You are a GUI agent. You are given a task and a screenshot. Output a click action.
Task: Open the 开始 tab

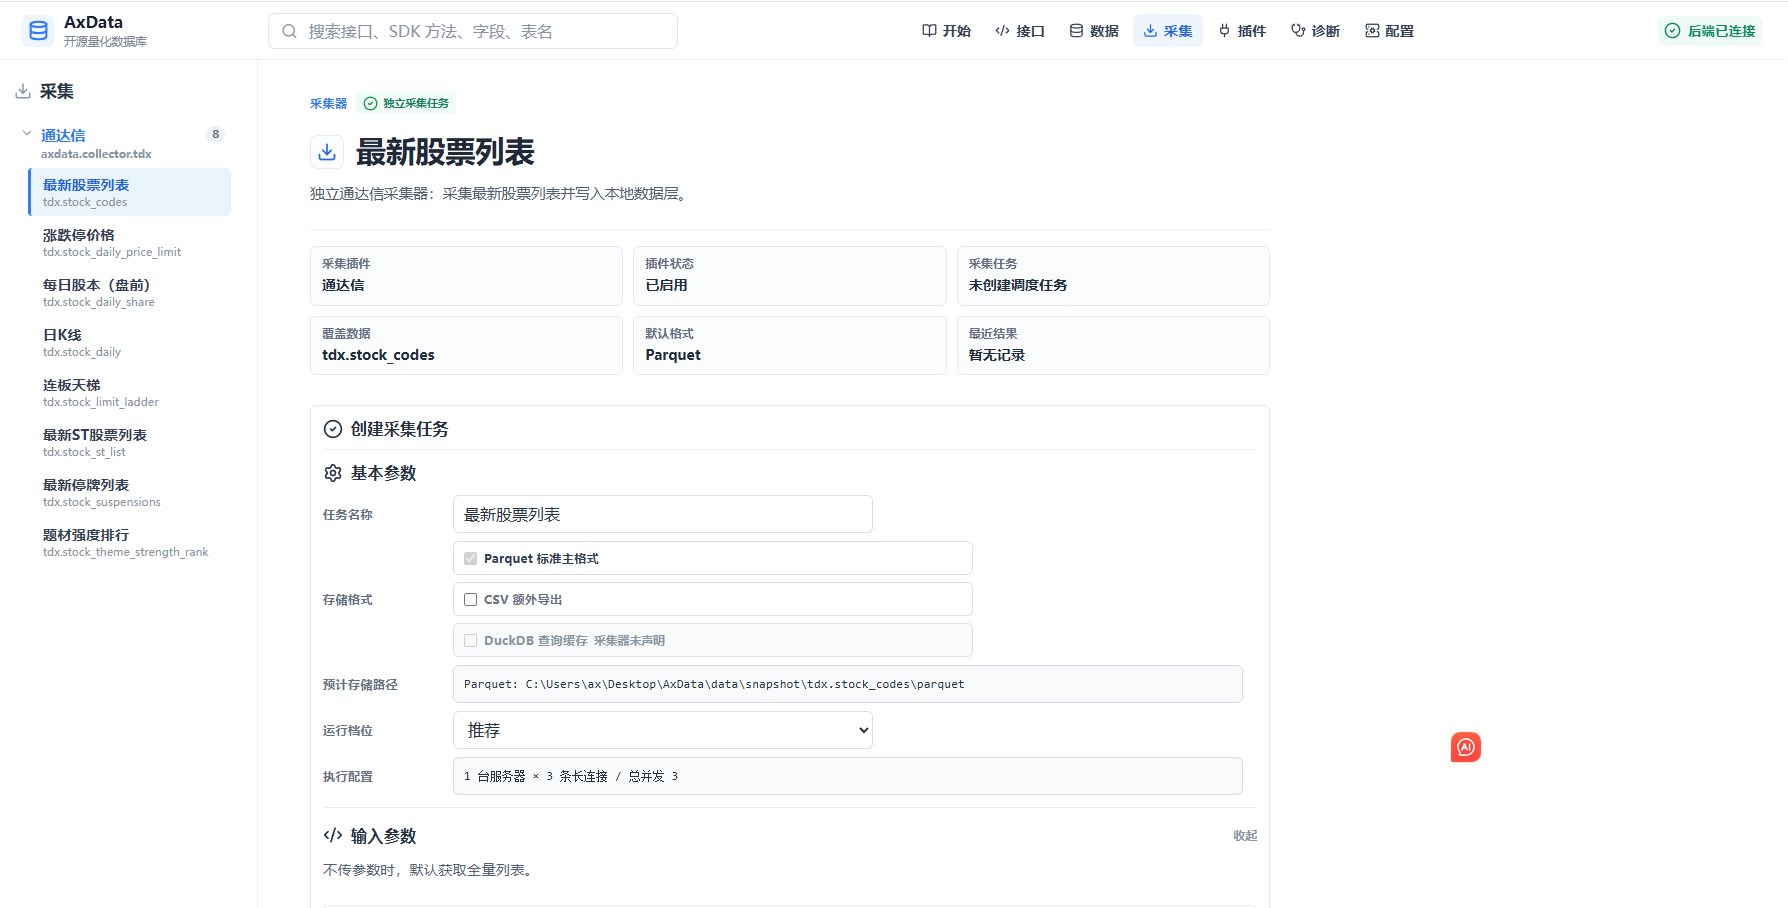tap(946, 31)
